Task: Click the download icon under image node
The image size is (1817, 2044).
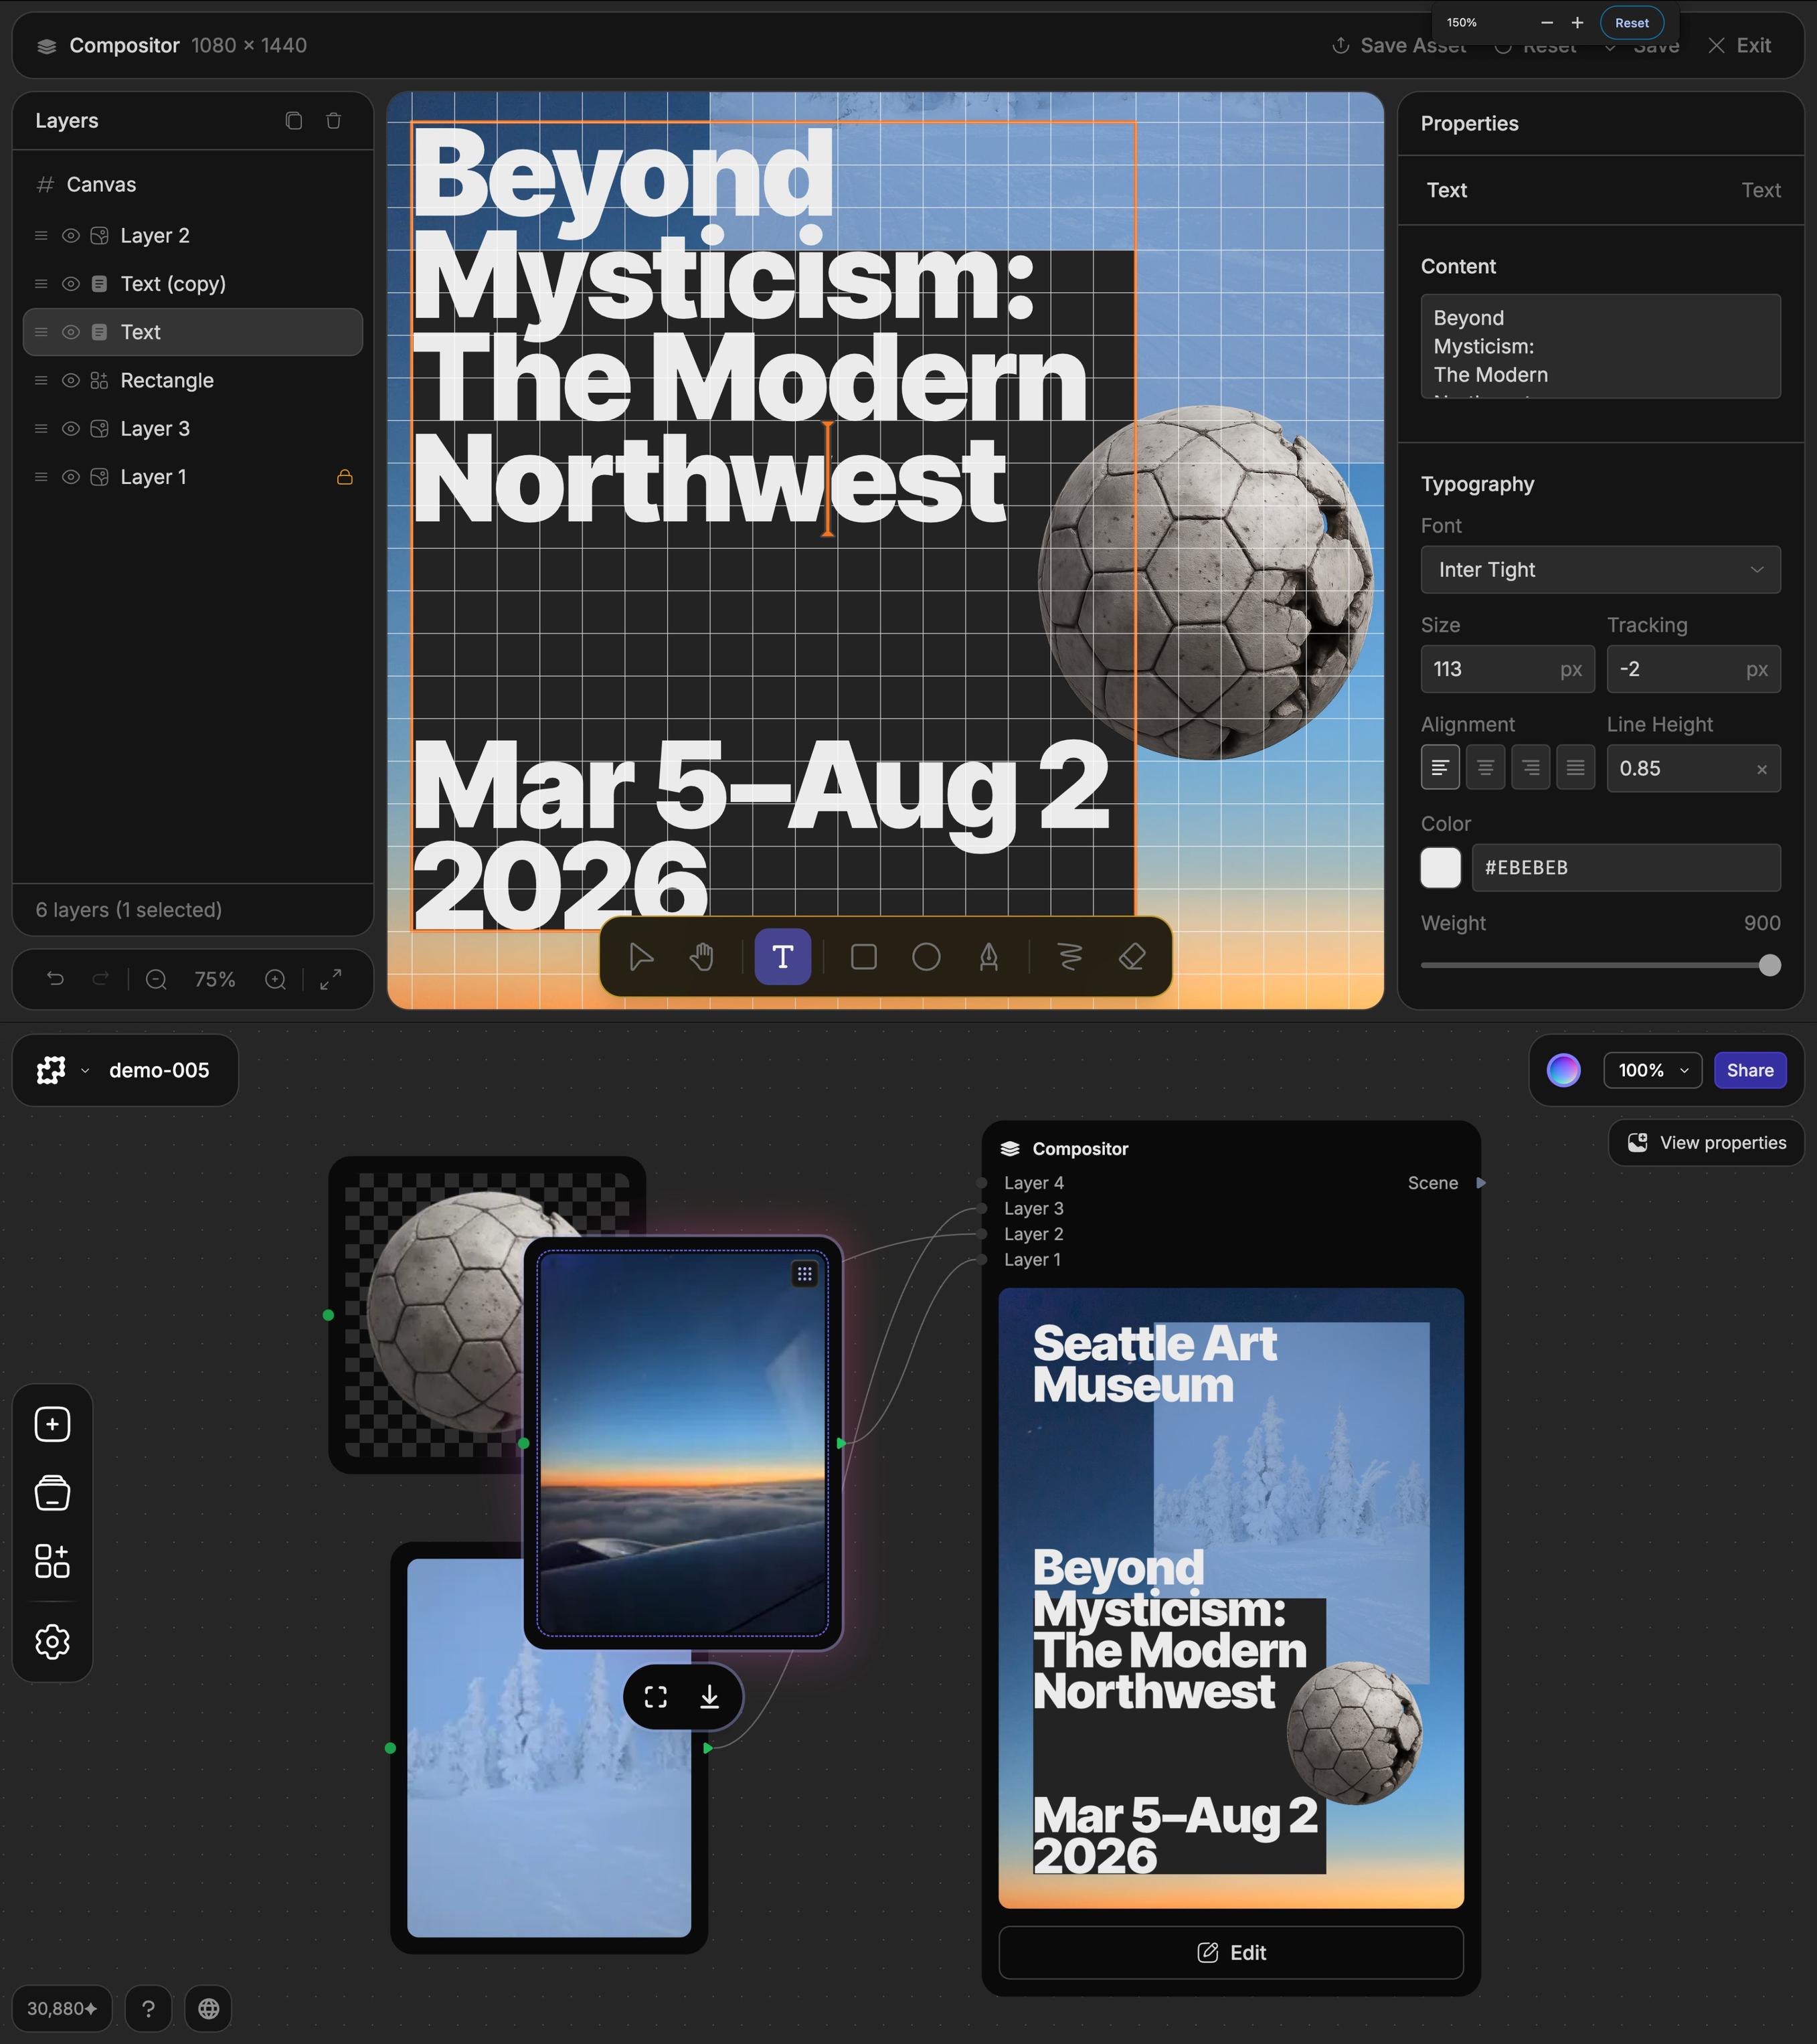Action: click(x=709, y=1697)
